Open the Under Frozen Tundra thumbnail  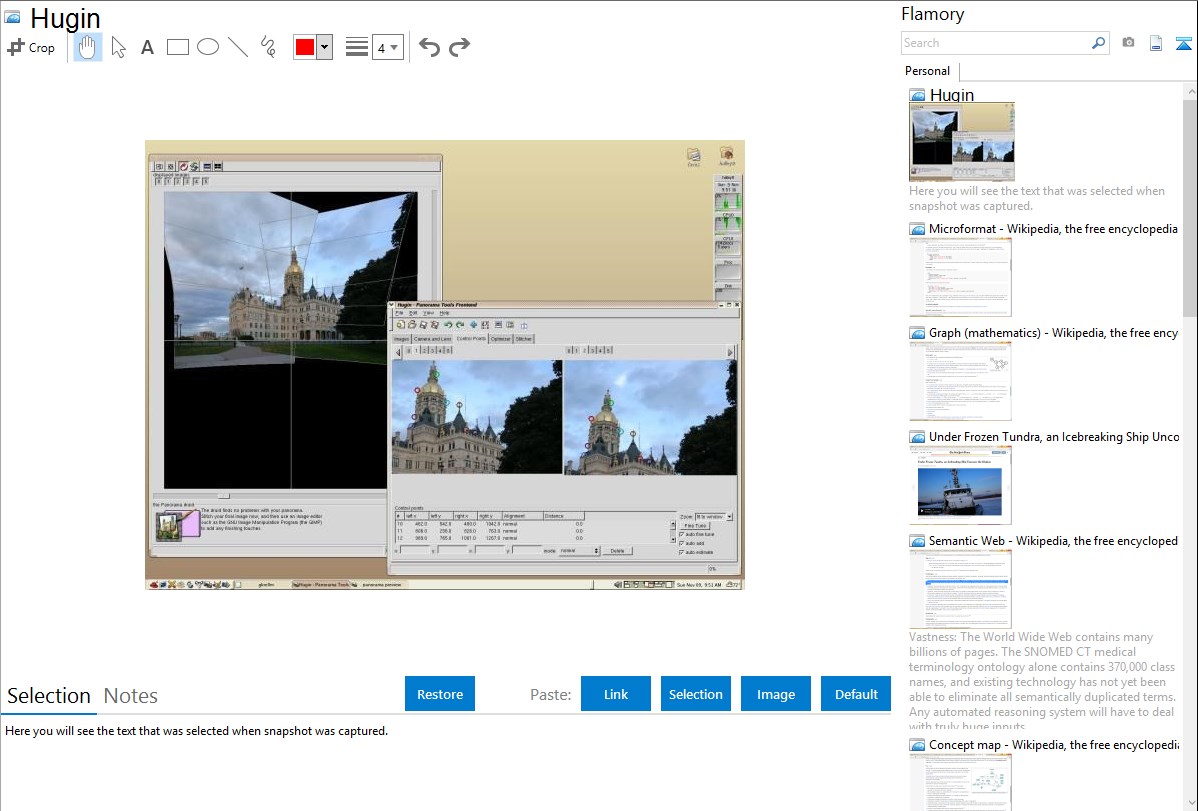pos(960,485)
